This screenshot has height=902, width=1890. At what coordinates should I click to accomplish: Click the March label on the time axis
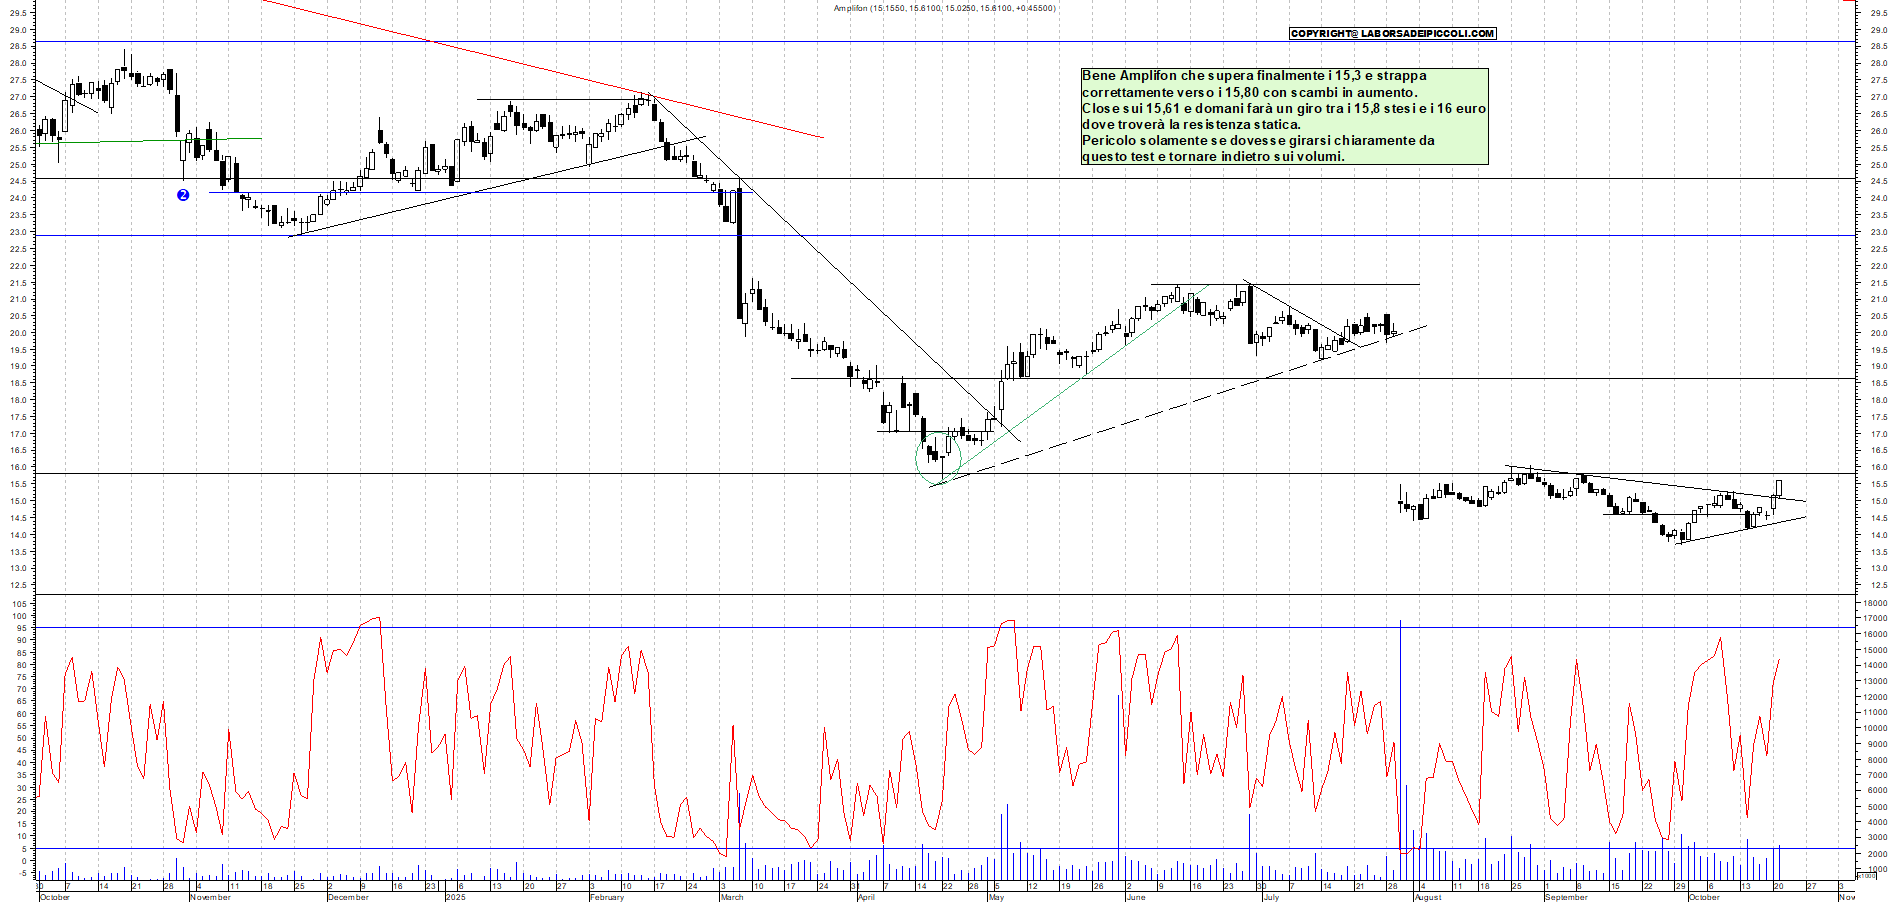732,897
